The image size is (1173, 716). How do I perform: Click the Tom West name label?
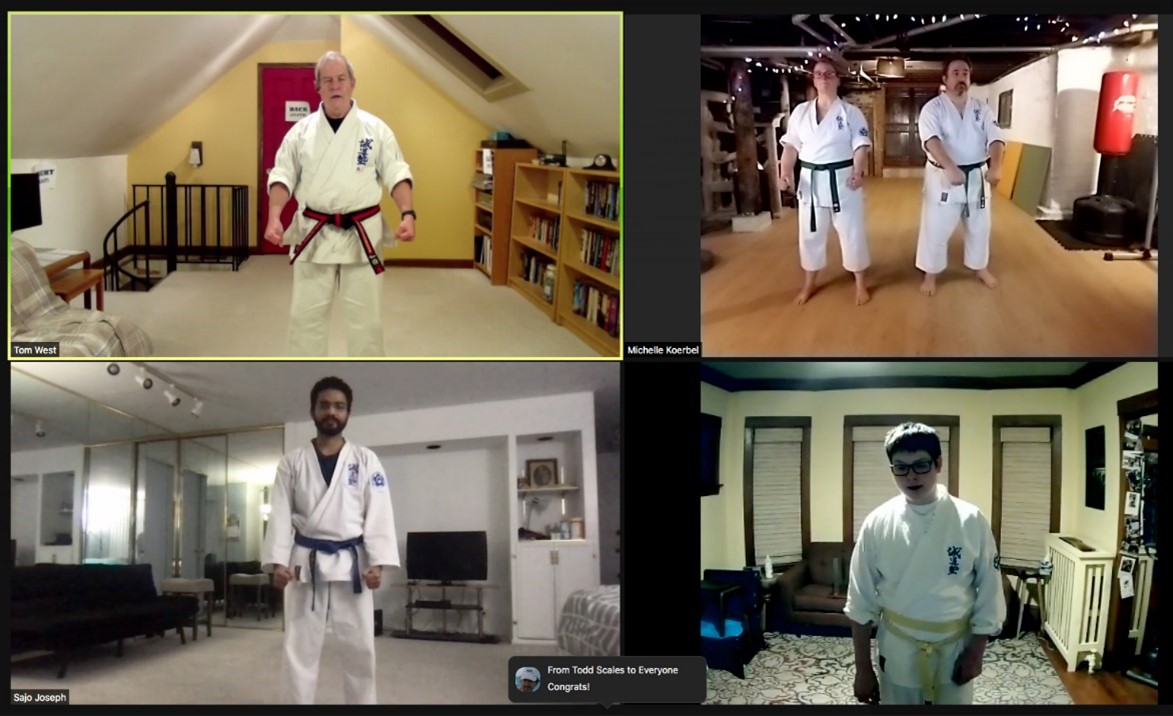click(35, 350)
